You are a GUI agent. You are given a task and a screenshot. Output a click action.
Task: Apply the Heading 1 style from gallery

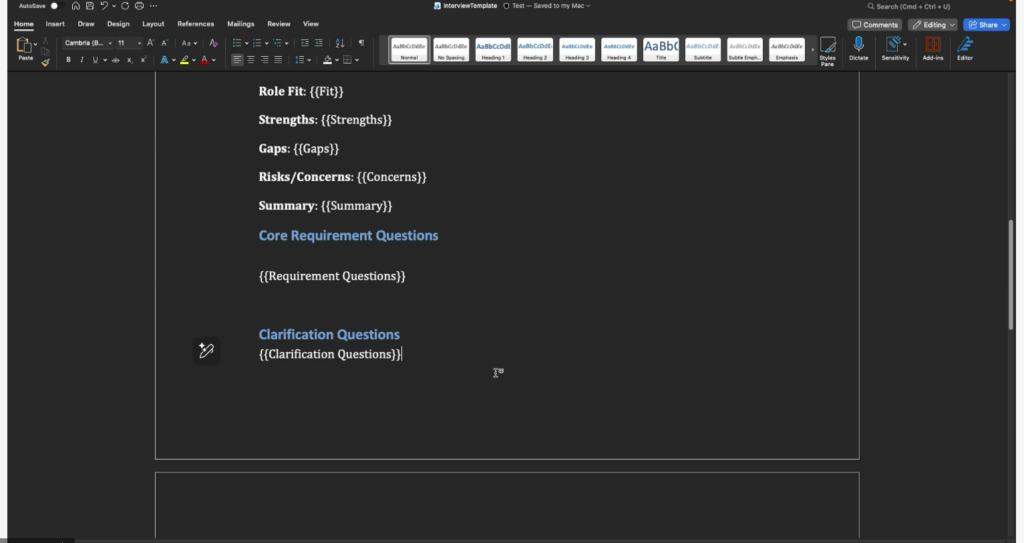click(x=493, y=49)
